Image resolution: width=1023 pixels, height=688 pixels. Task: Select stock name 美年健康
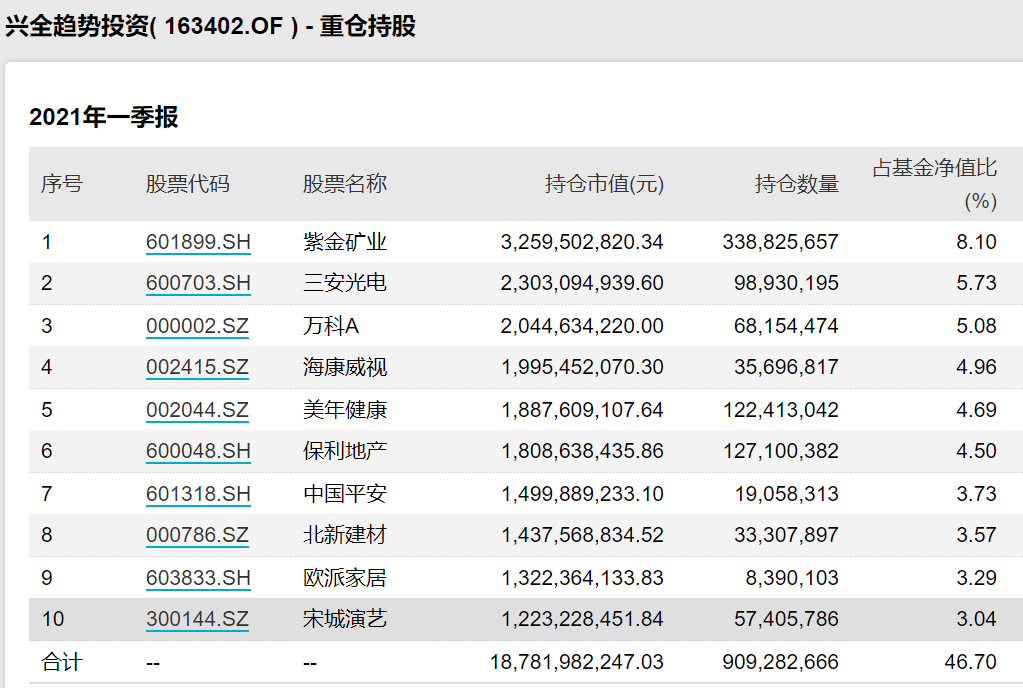click(344, 410)
